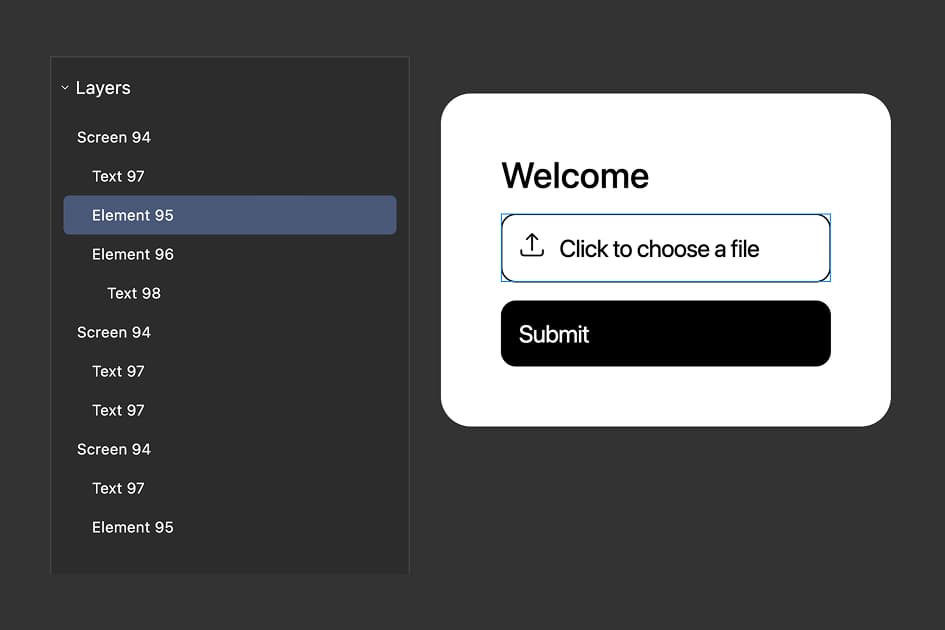Select the first Screen 94 layer
Image resolution: width=945 pixels, height=630 pixels.
(113, 137)
